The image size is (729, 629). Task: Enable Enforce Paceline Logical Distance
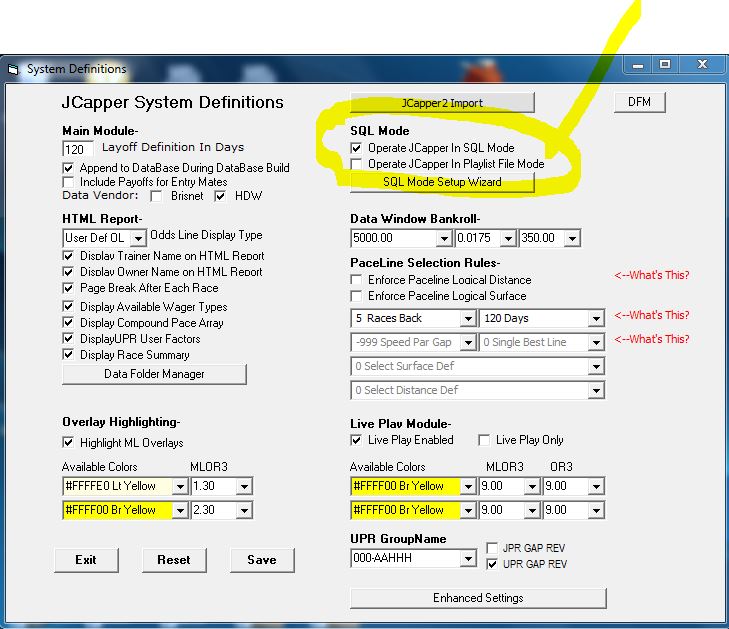coord(356,280)
